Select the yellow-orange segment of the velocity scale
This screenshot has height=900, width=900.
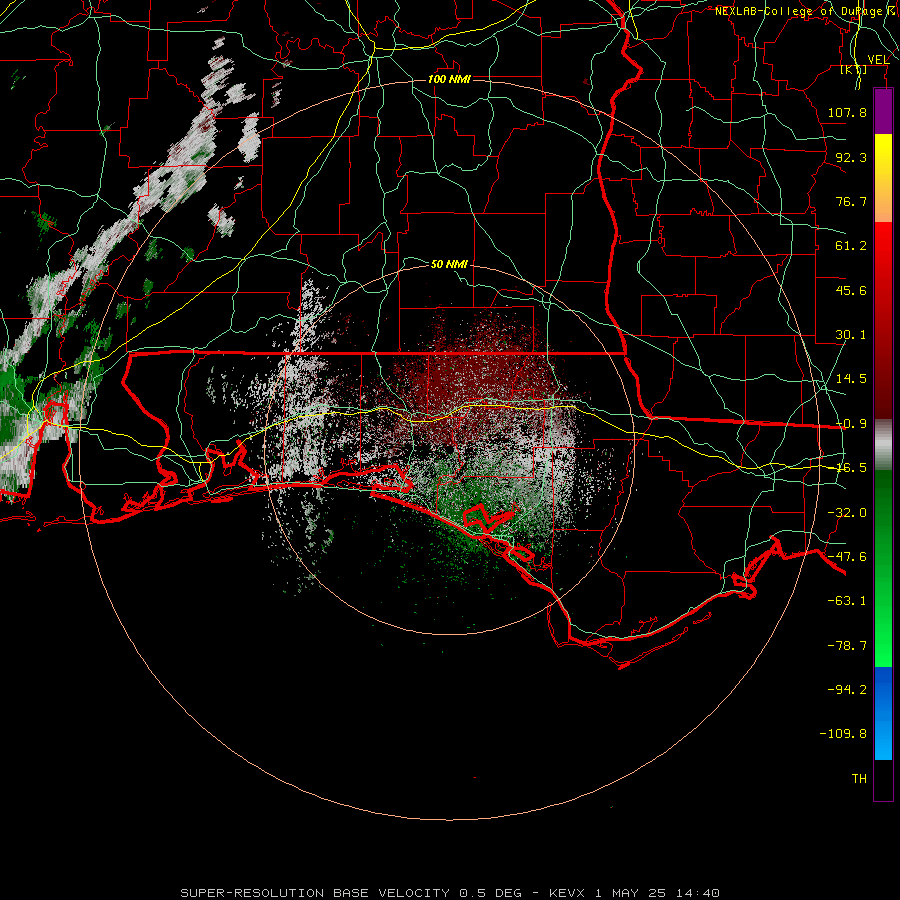pyautogui.click(x=883, y=178)
